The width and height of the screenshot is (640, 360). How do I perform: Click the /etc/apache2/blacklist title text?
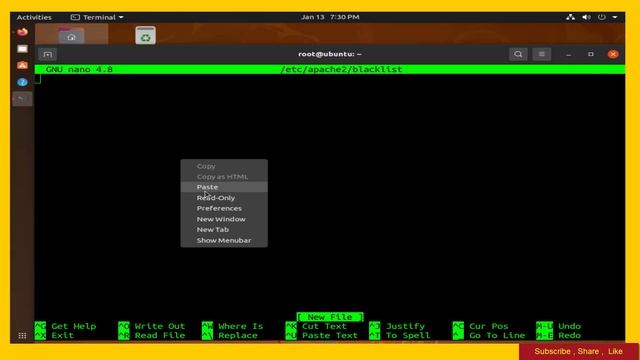click(341, 69)
